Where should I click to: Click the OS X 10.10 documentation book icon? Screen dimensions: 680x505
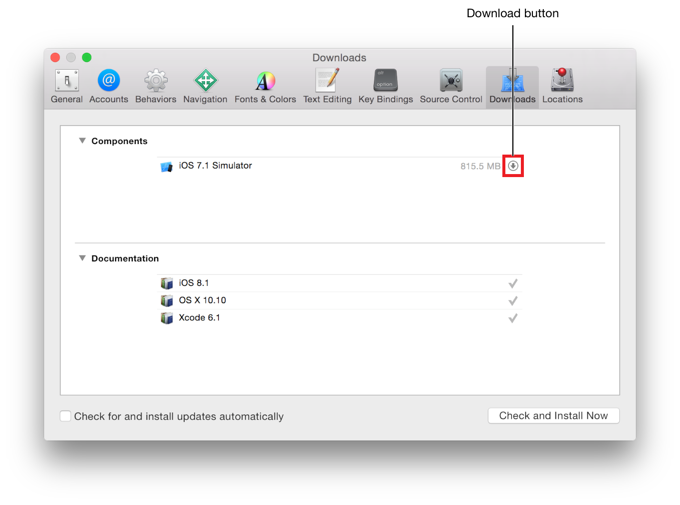coord(167,301)
